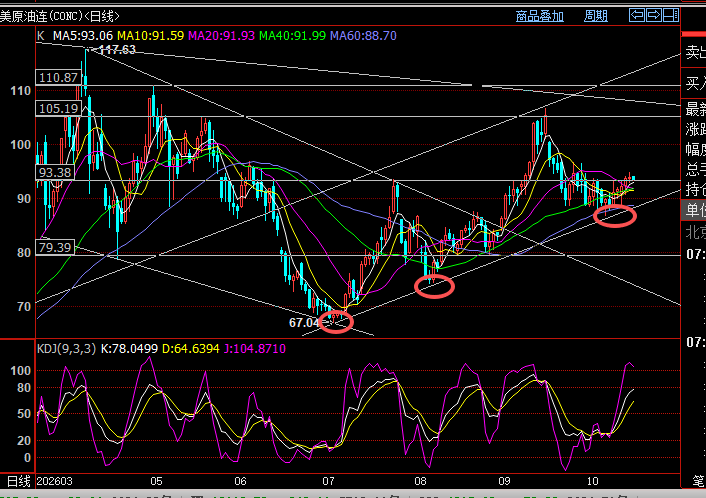This screenshot has height=498, width=706.
Task: Select the red circle marking the October low
Action: tap(615, 216)
